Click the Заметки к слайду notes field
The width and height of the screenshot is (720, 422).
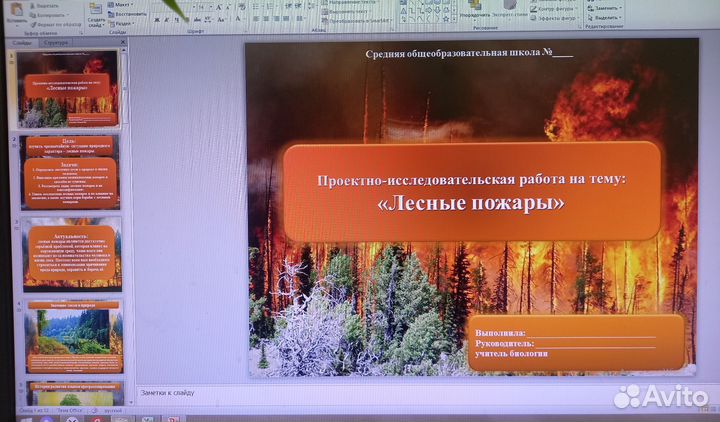pyautogui.click(x=427, y=394)
